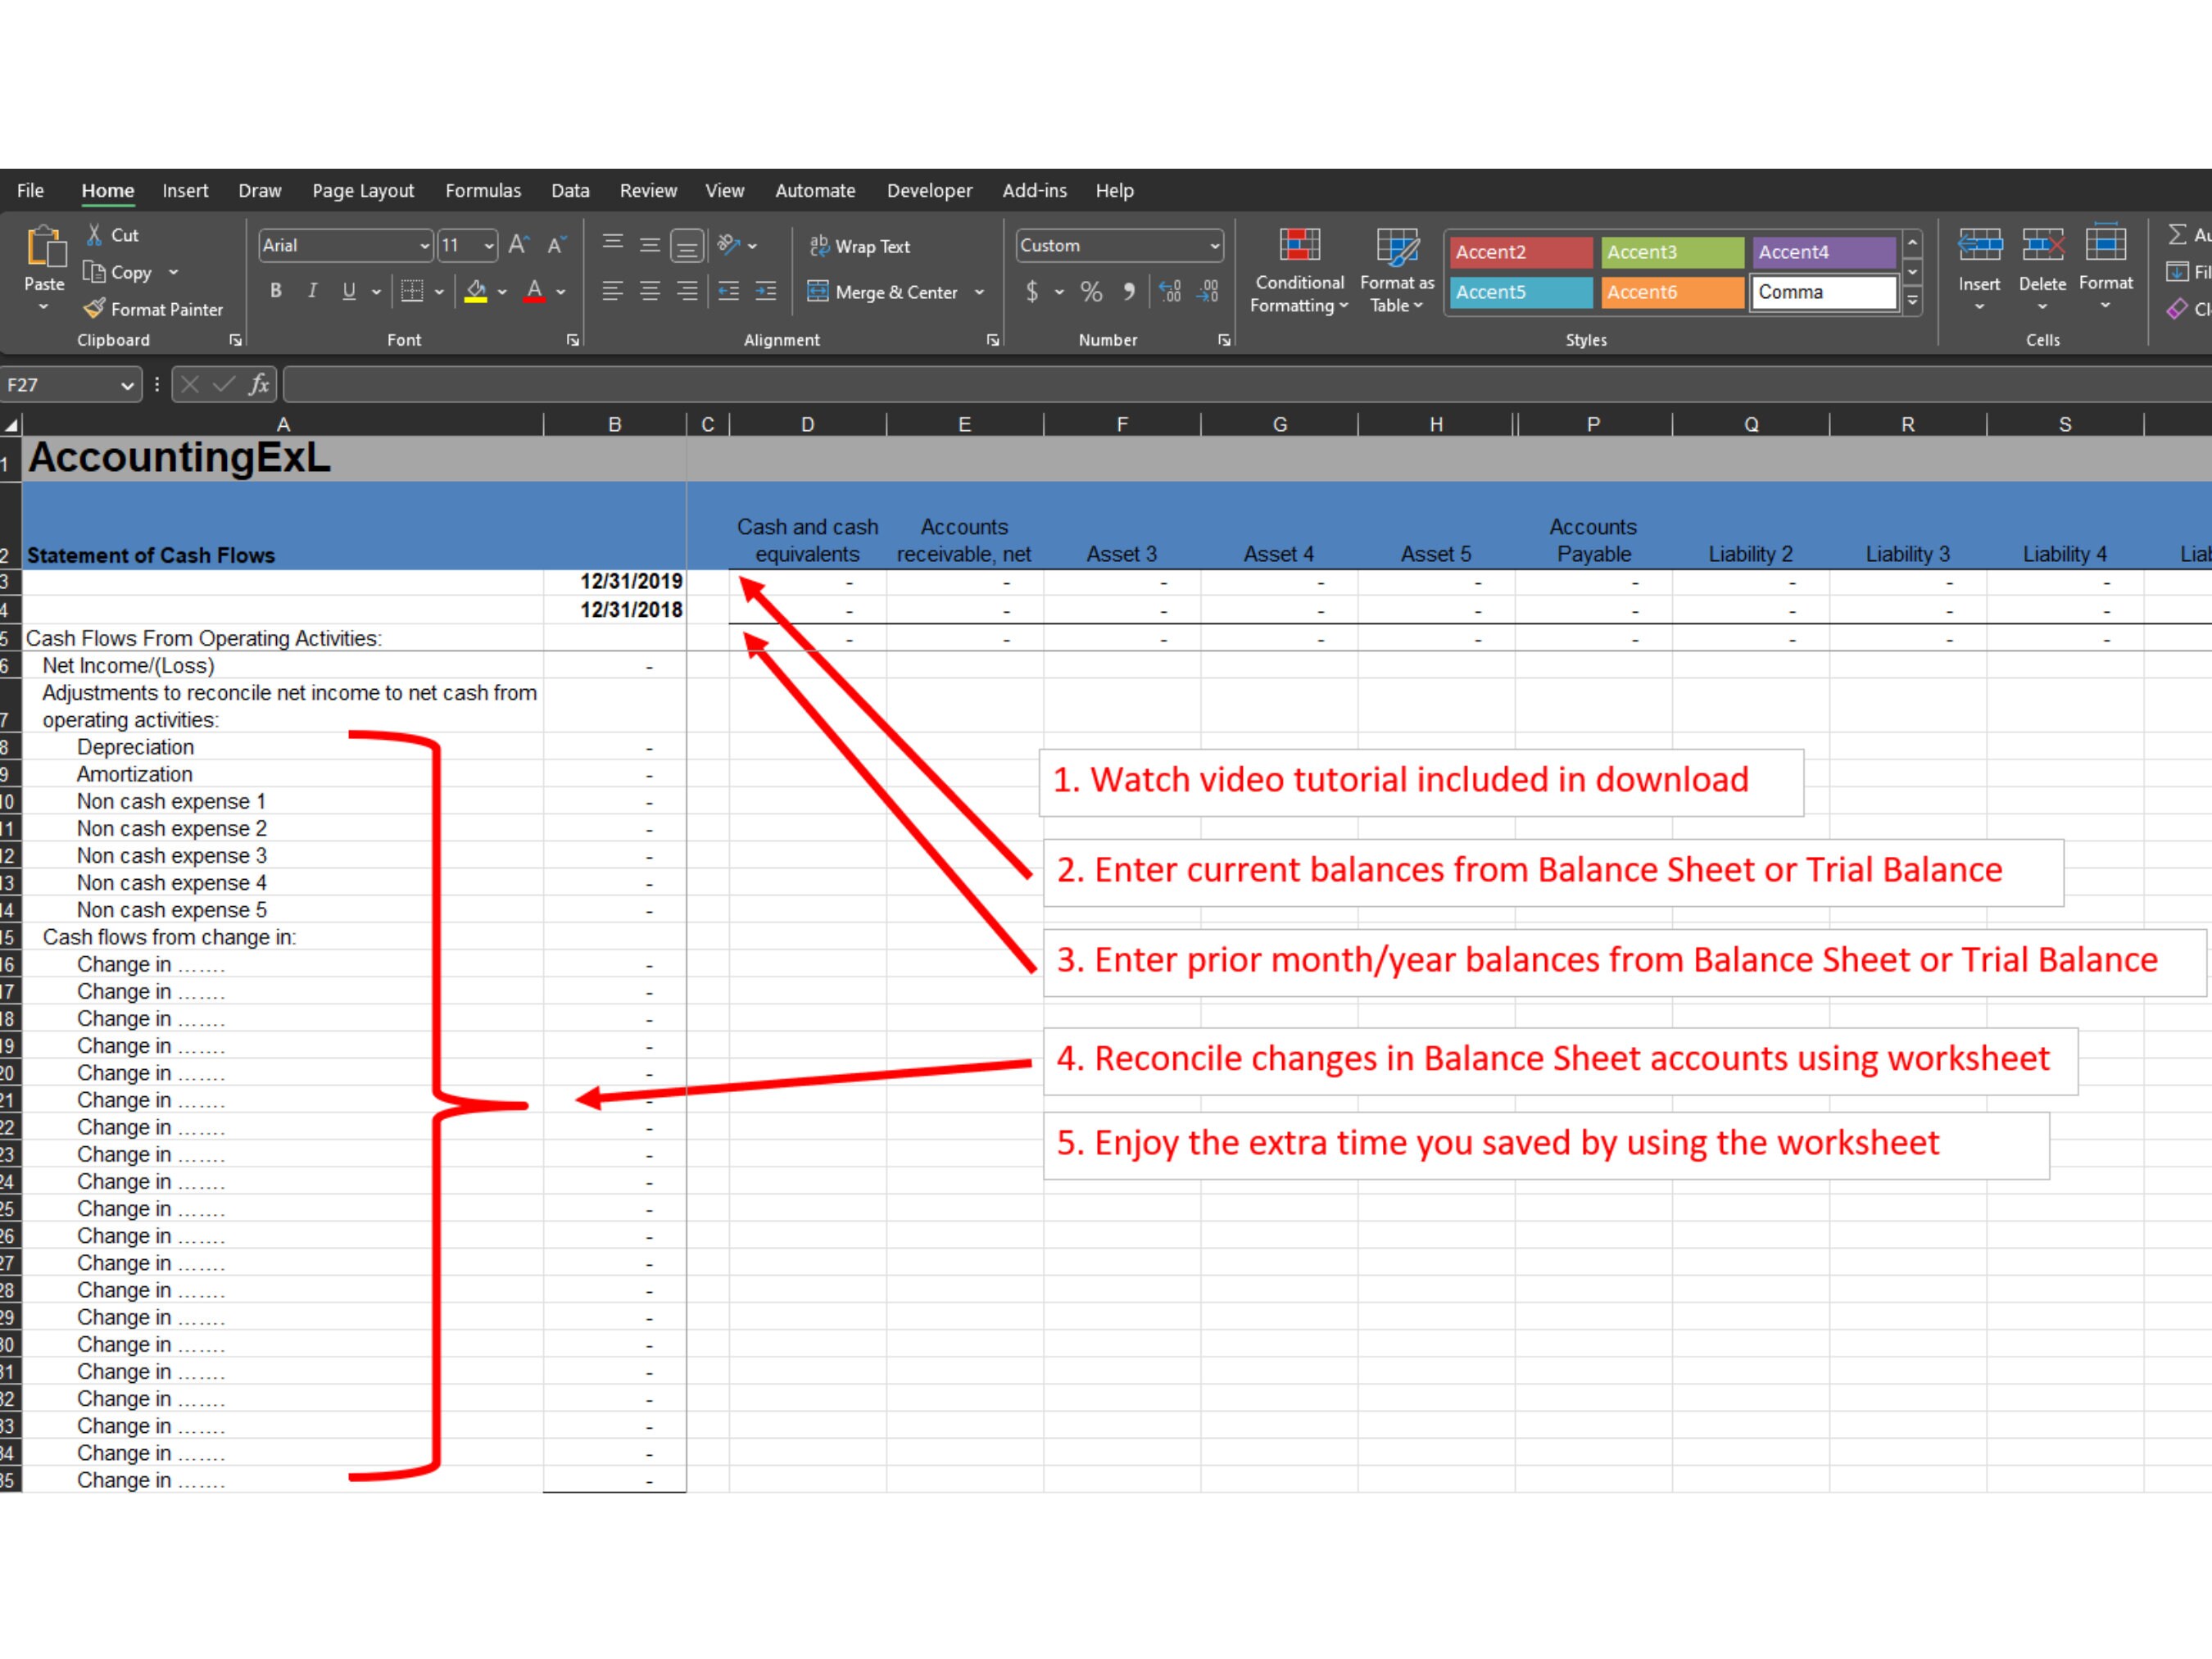This screenshot has height=1659, width=2212.
Task: Choose Bottom Align icon
Action: [687, 245]
